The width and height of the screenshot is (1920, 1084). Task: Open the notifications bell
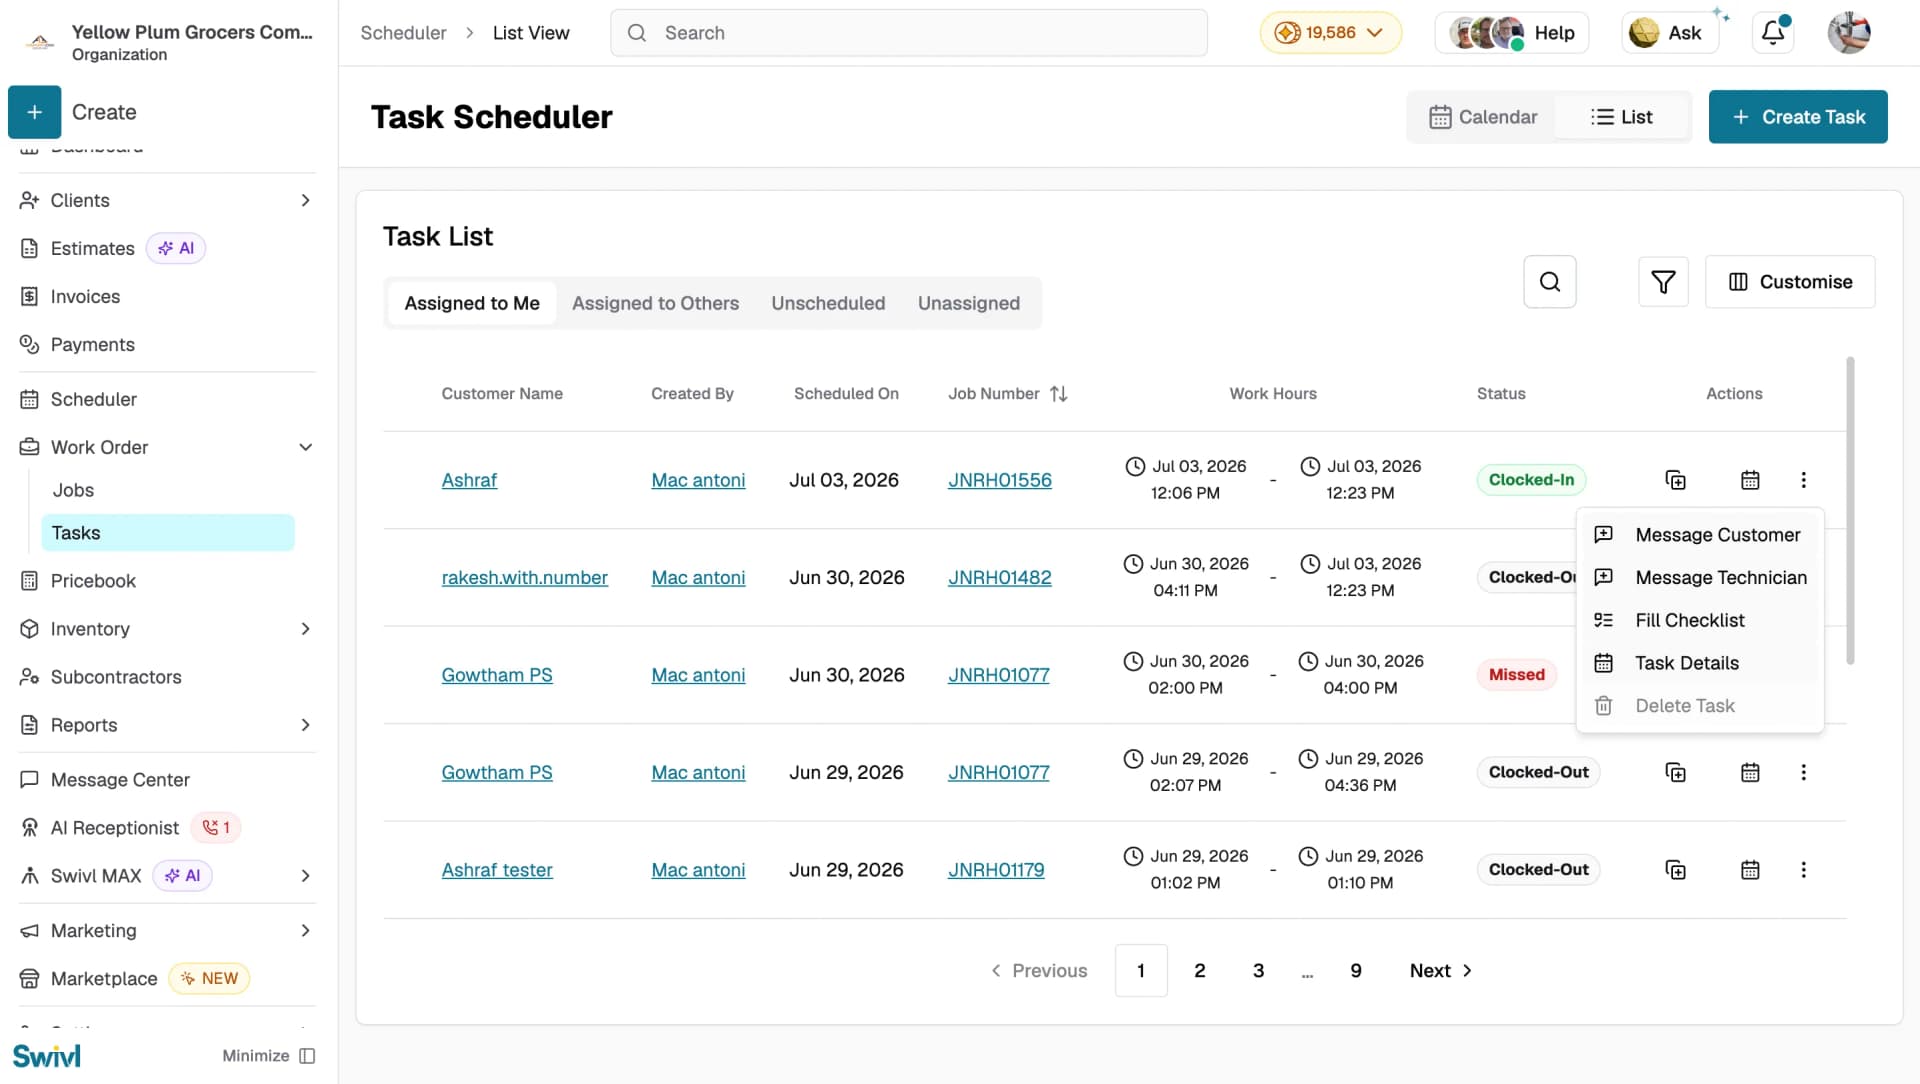pyautogui.click(x=1773, y=33)
